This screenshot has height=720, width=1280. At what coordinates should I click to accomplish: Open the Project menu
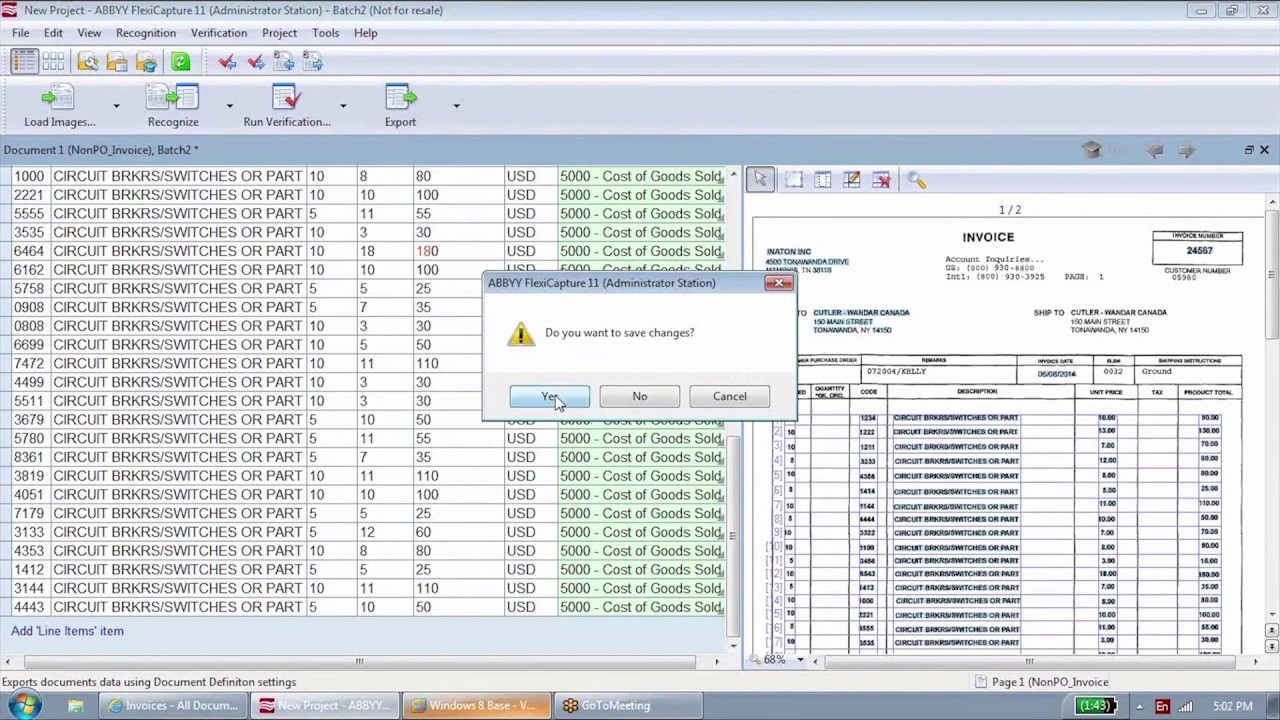279,33
